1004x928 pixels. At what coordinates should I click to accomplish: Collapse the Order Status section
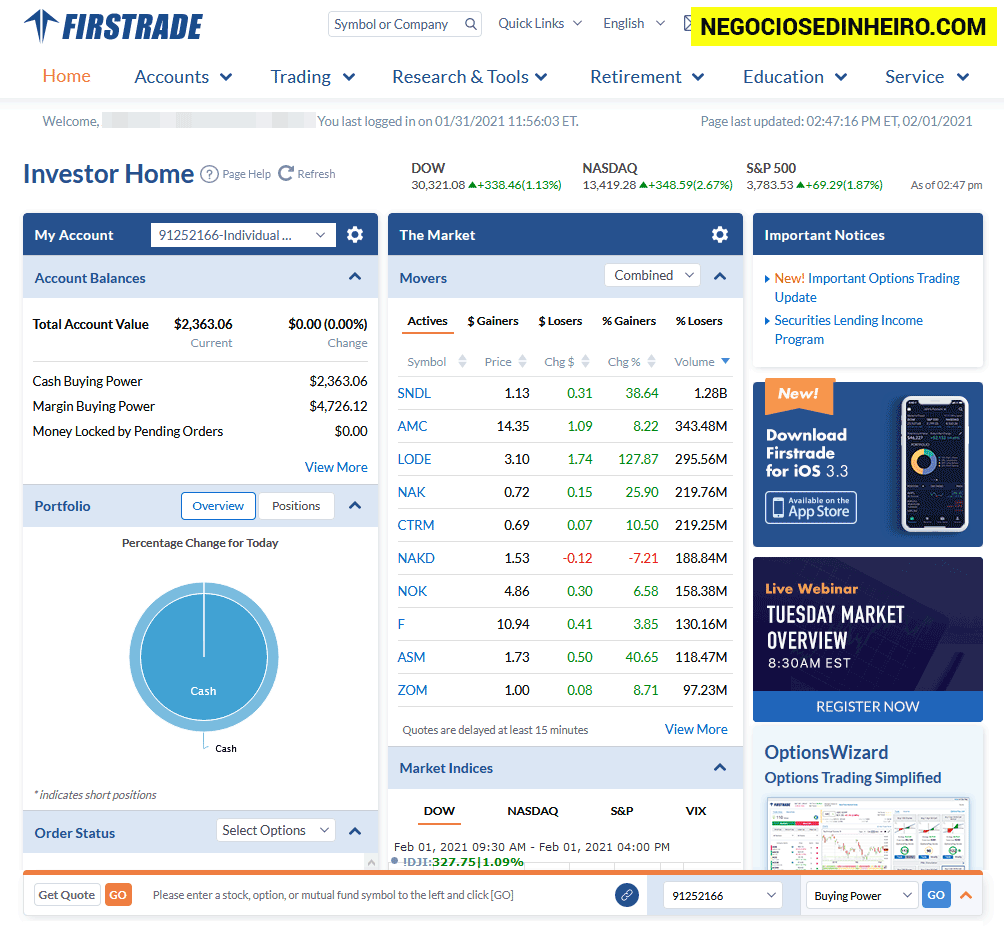click(355, 831)
